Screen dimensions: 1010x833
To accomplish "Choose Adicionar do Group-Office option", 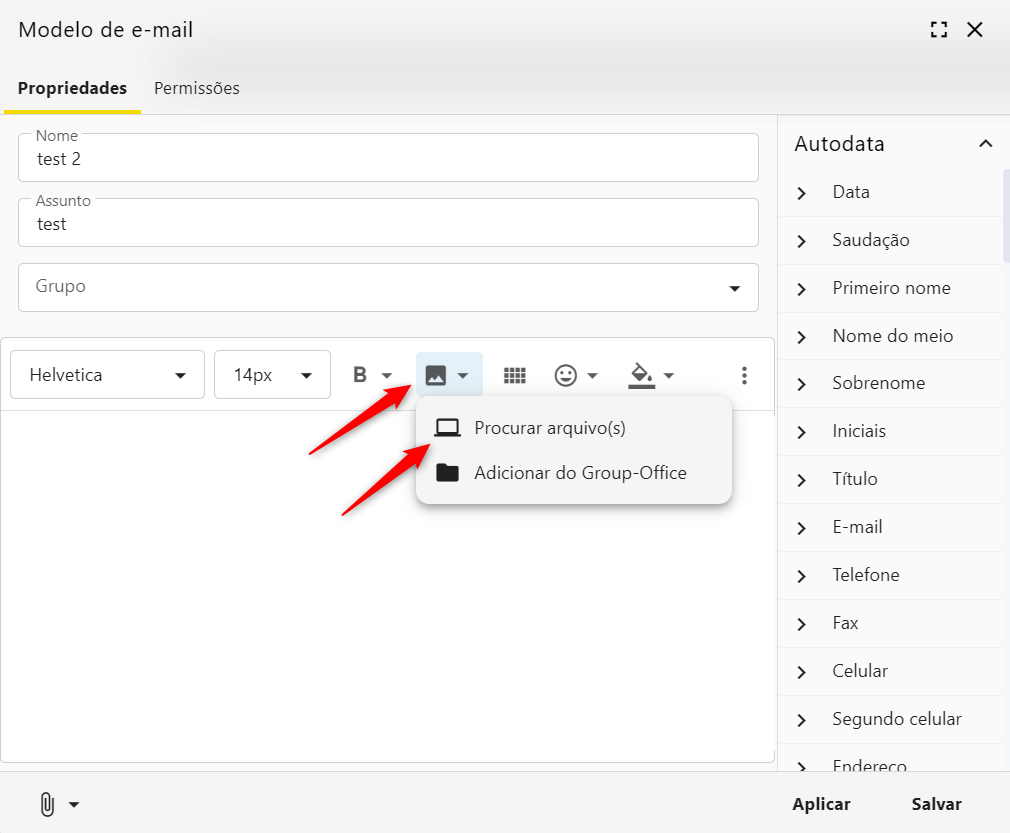I will pyautogui.click(x=580, y=473).
